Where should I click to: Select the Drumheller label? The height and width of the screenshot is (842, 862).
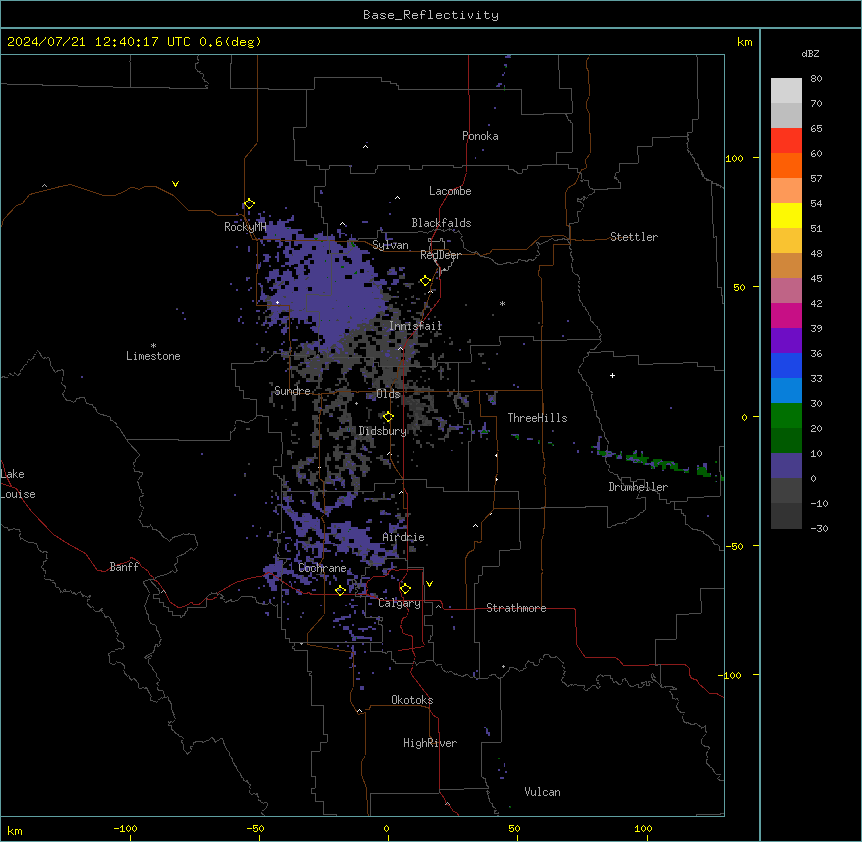[x=638, y=487]
